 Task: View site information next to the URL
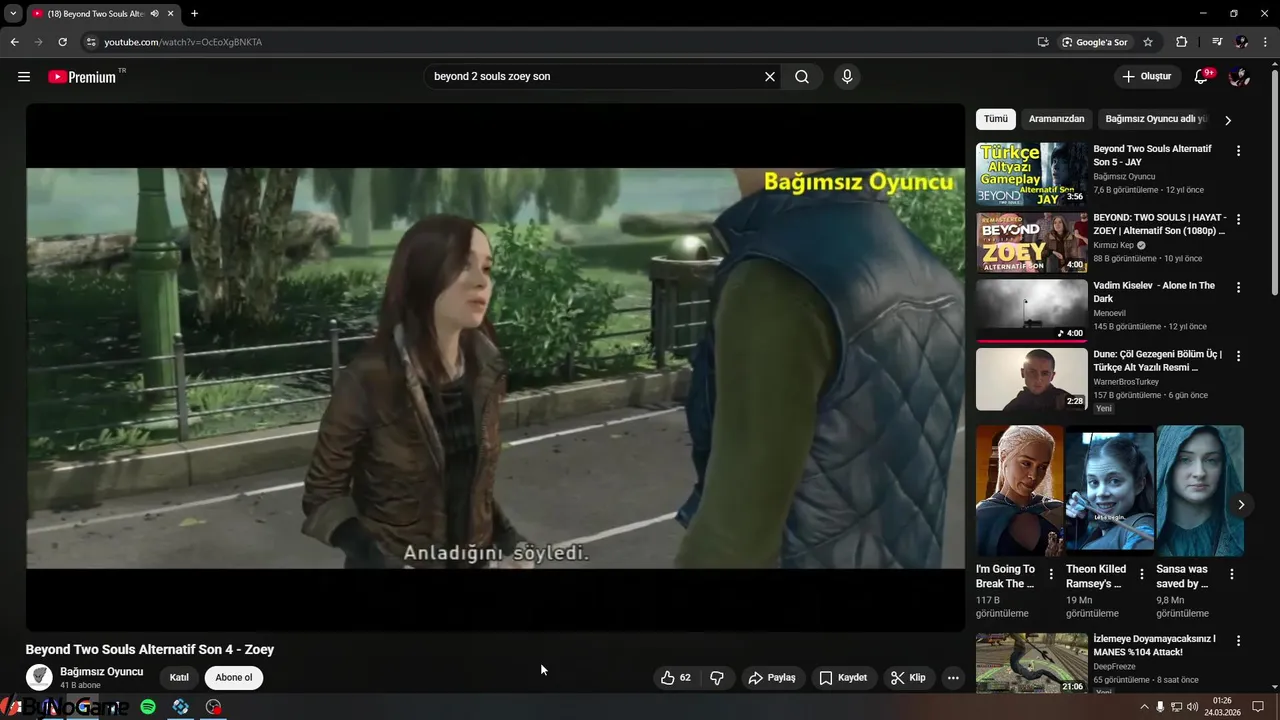[90, 42]
